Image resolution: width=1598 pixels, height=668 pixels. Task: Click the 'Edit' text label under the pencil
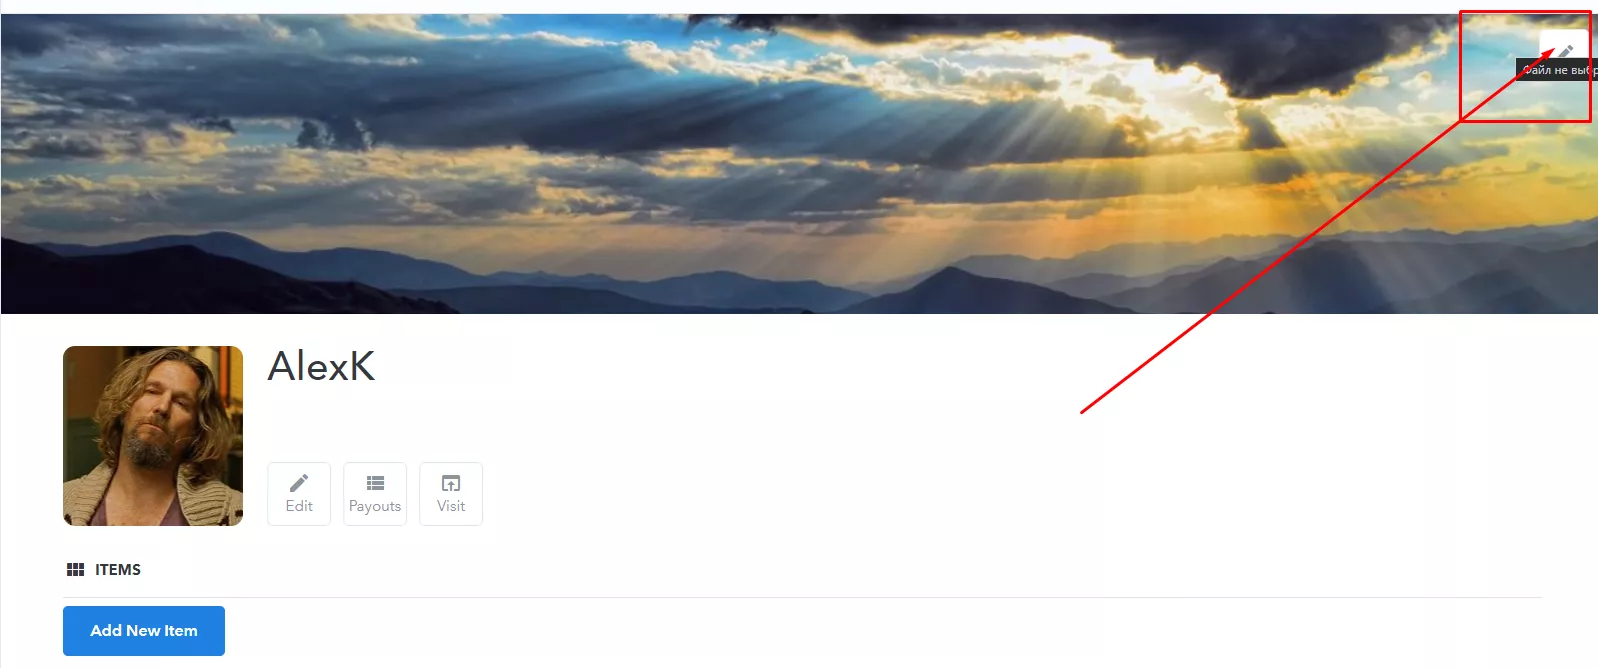tap(299, 506)
